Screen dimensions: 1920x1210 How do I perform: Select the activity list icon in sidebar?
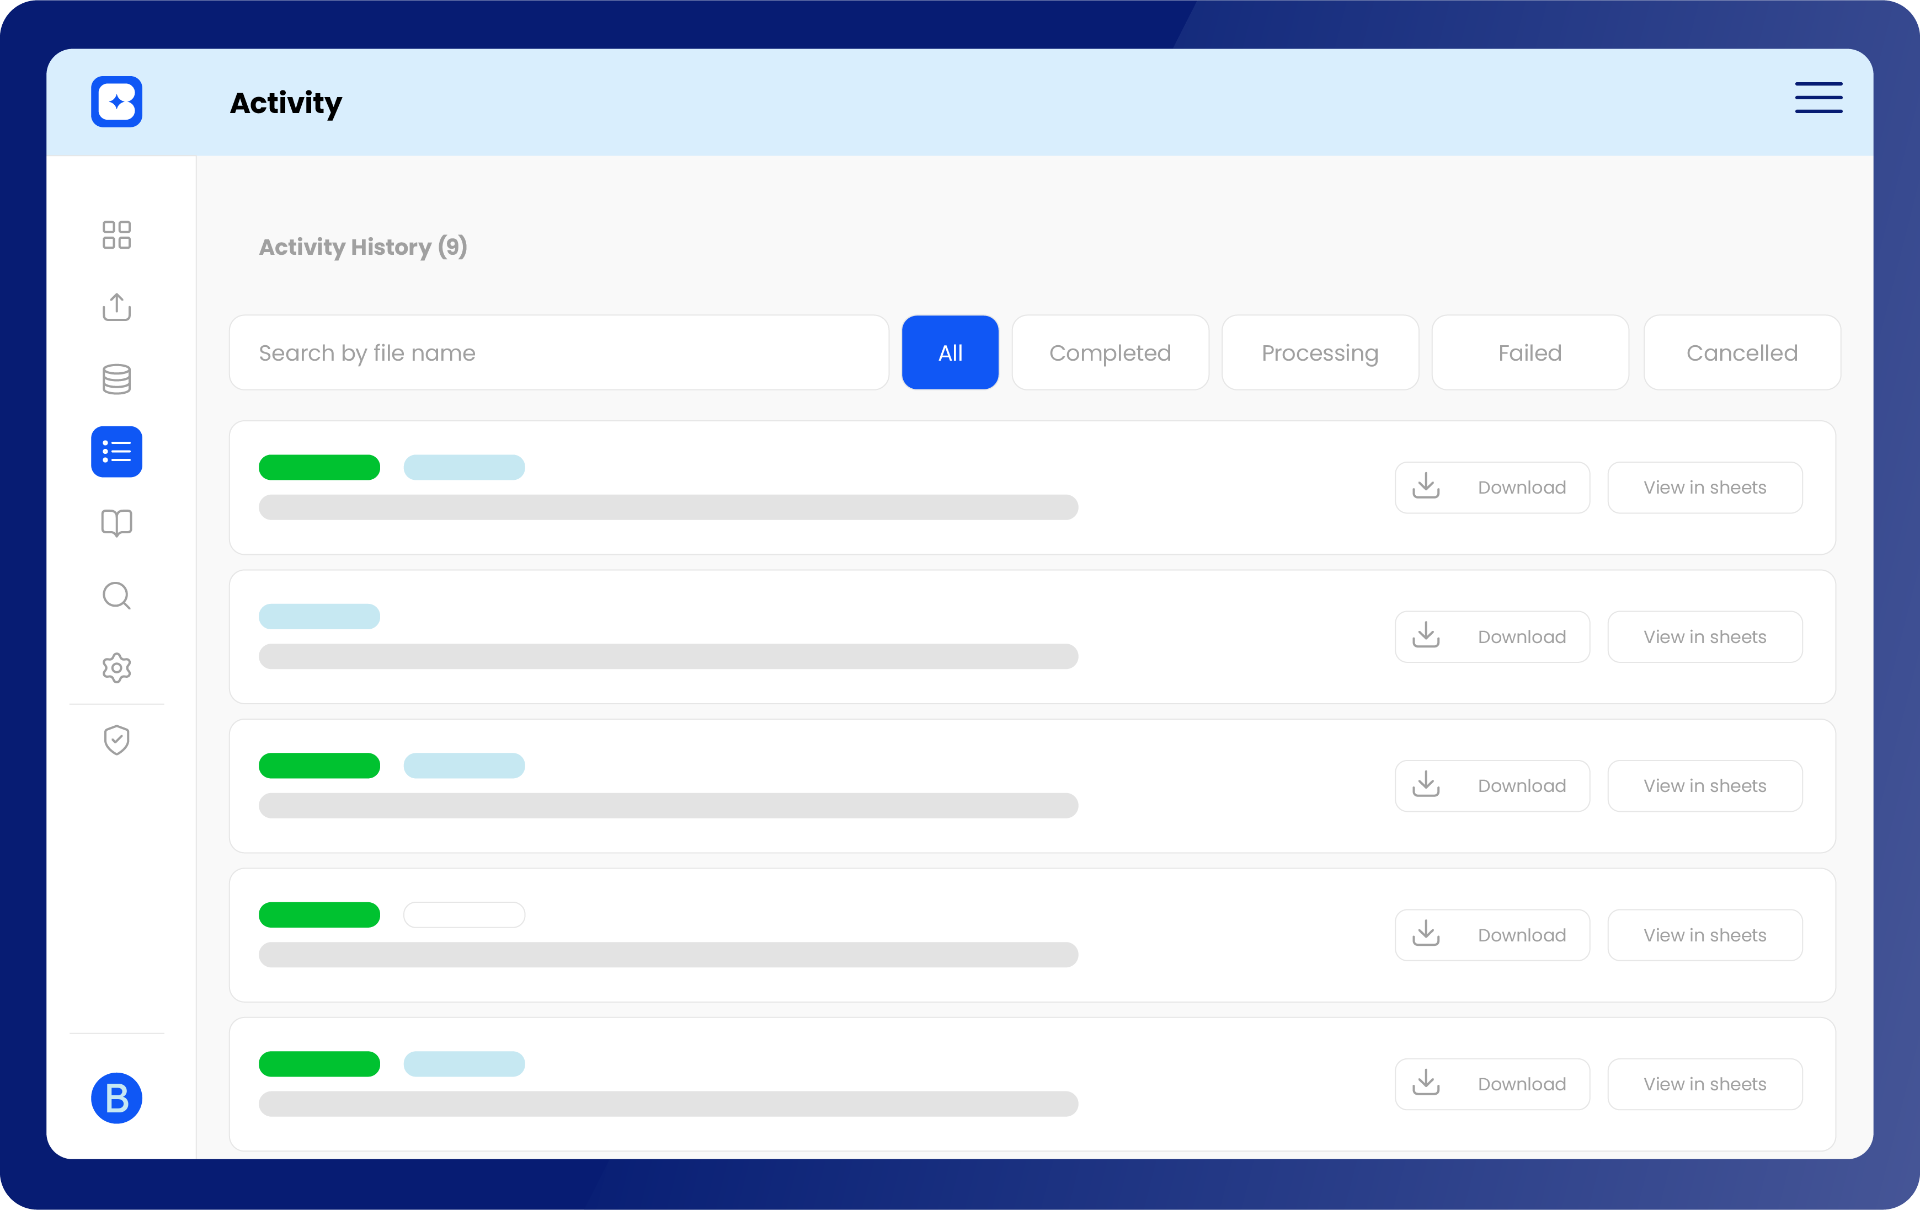[x=116, y=452]
